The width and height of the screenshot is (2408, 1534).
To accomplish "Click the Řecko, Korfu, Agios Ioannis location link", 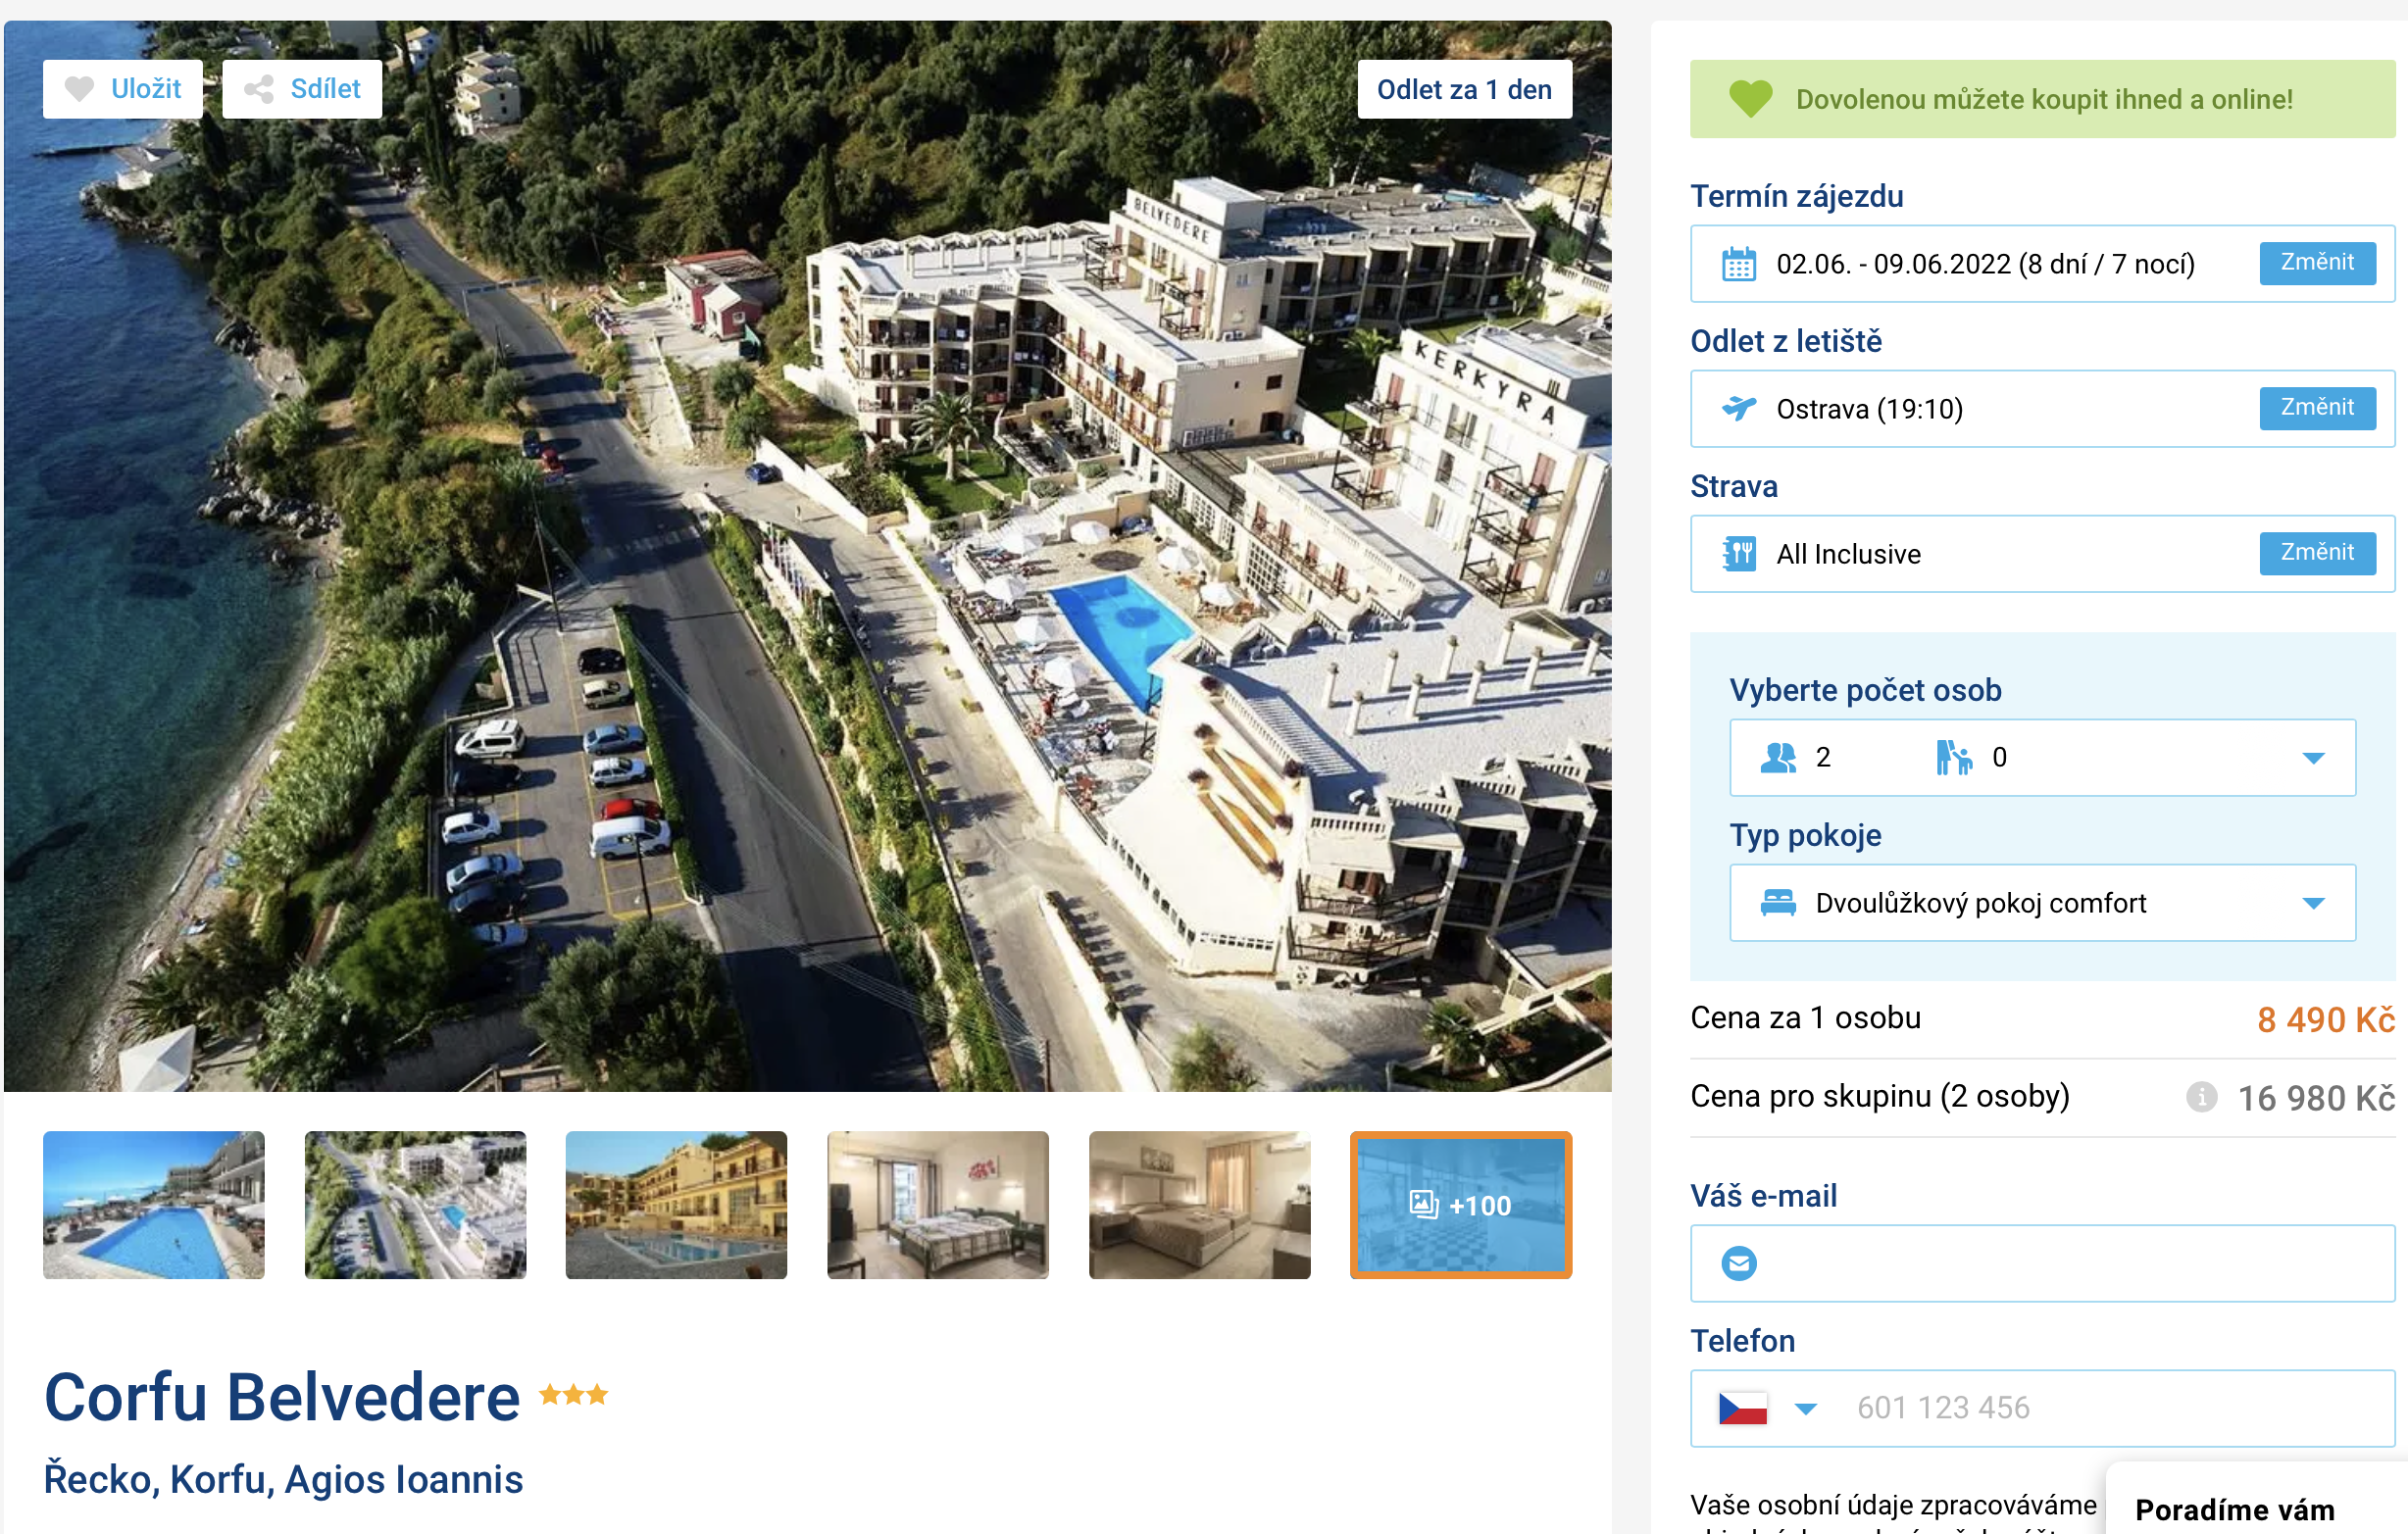I will click(x=283, y=1479).
